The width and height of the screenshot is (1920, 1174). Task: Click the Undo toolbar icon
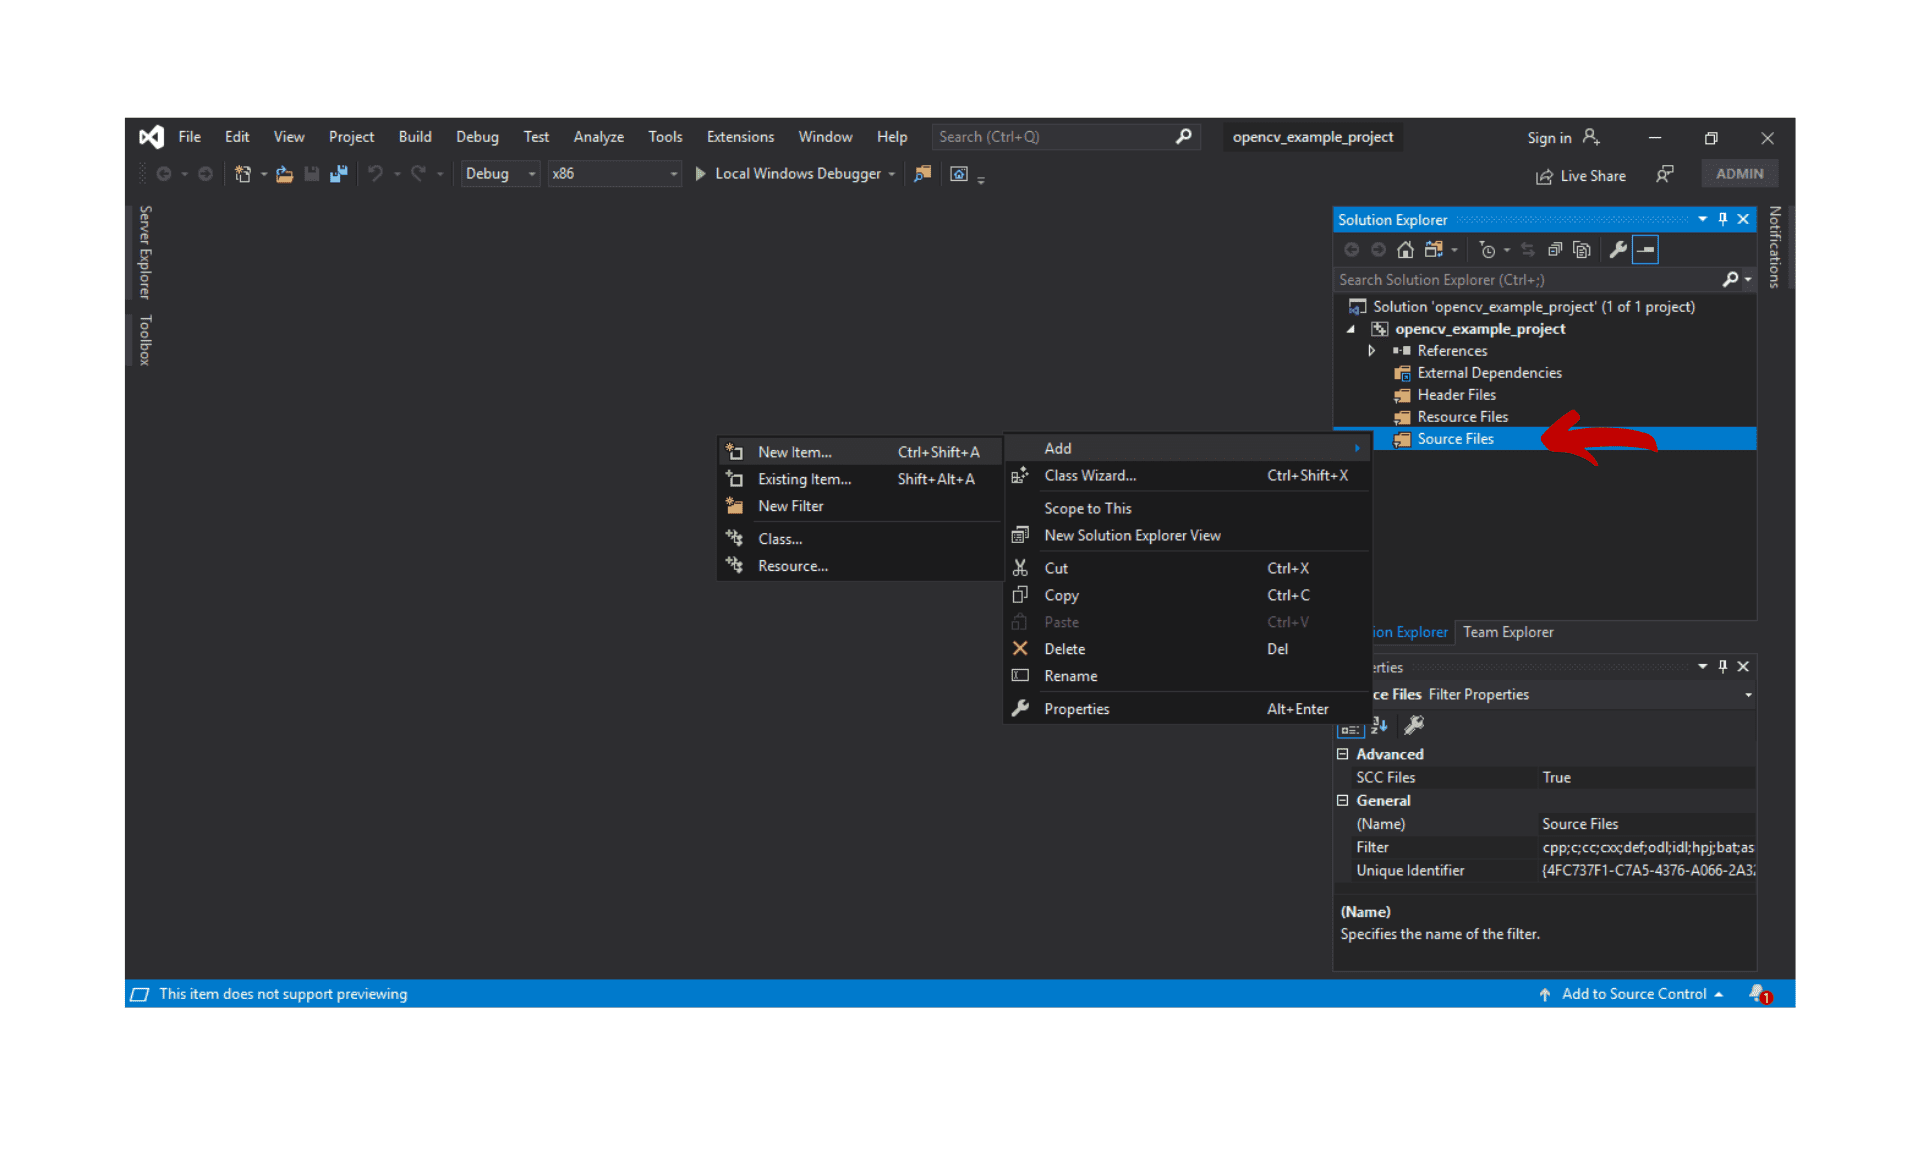pyautogui.click(x=375, y=174)
